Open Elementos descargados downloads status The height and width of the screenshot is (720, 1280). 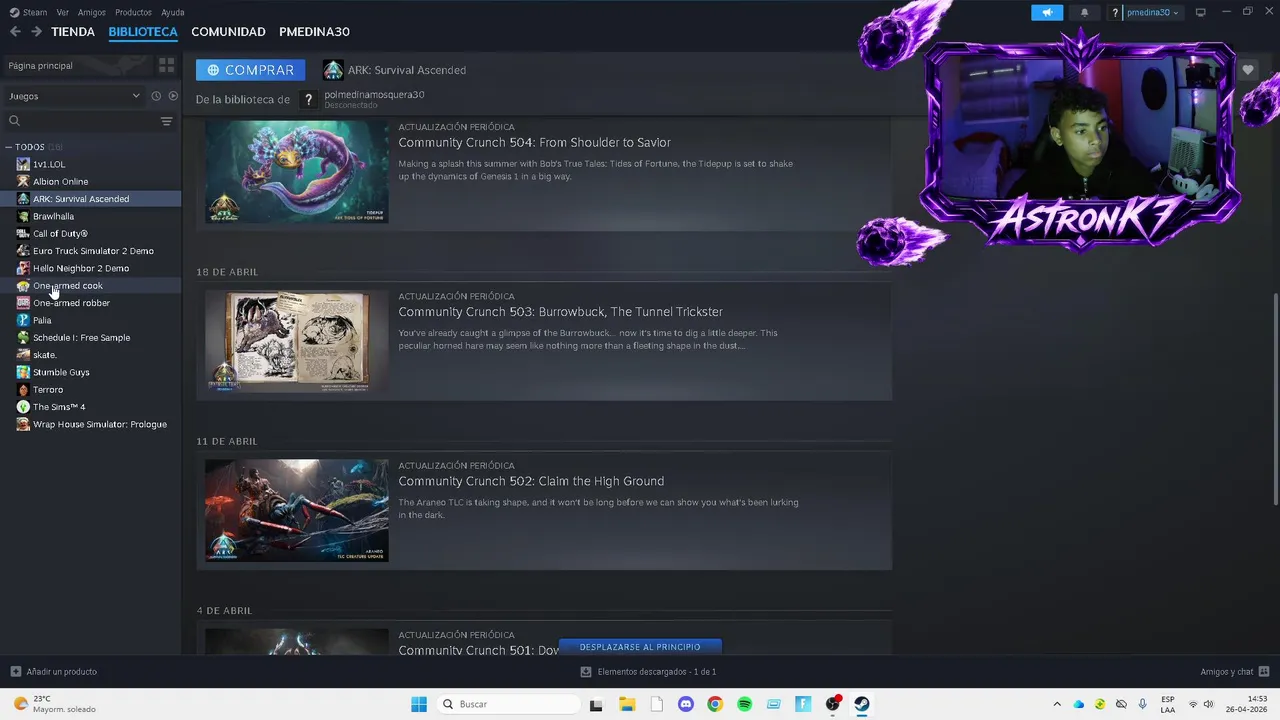648,672
